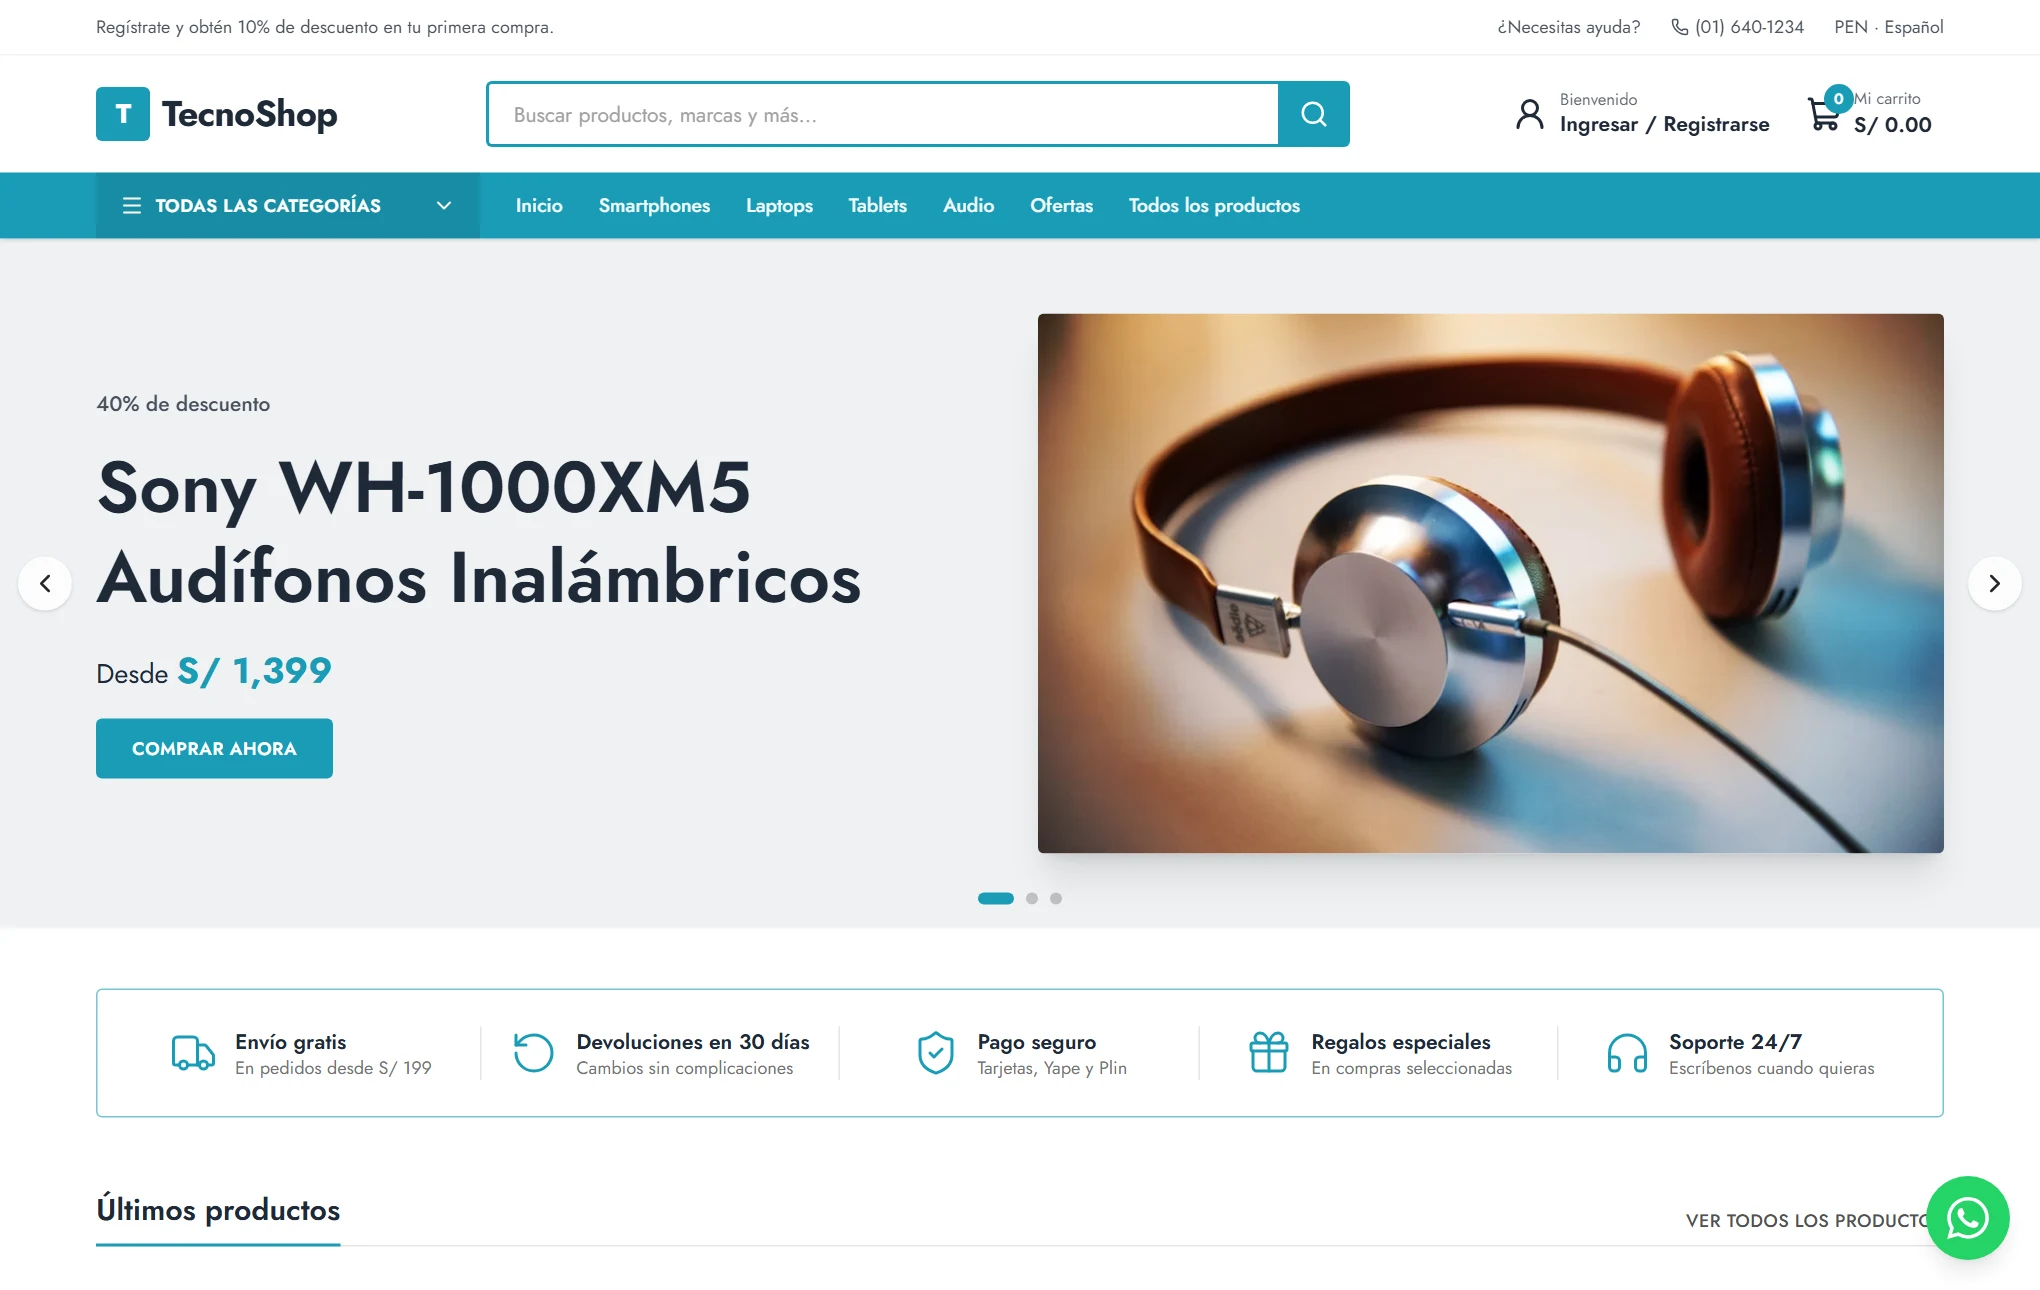Viewport: 2040px width, 1290px height.
Task: Click the returns circular arrow icon
Action: point(533,1053)
